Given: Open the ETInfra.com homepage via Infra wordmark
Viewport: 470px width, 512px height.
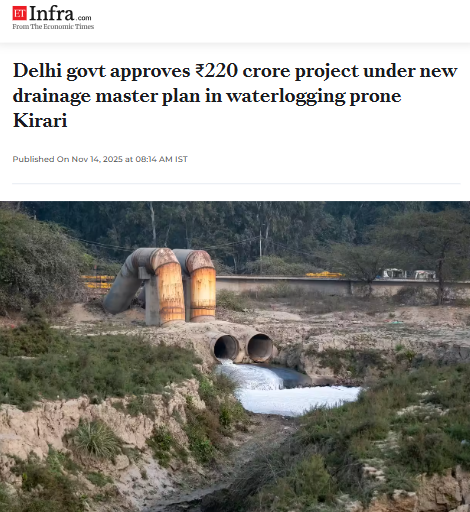Looking at the screenshot, I should tap(51, 14).
